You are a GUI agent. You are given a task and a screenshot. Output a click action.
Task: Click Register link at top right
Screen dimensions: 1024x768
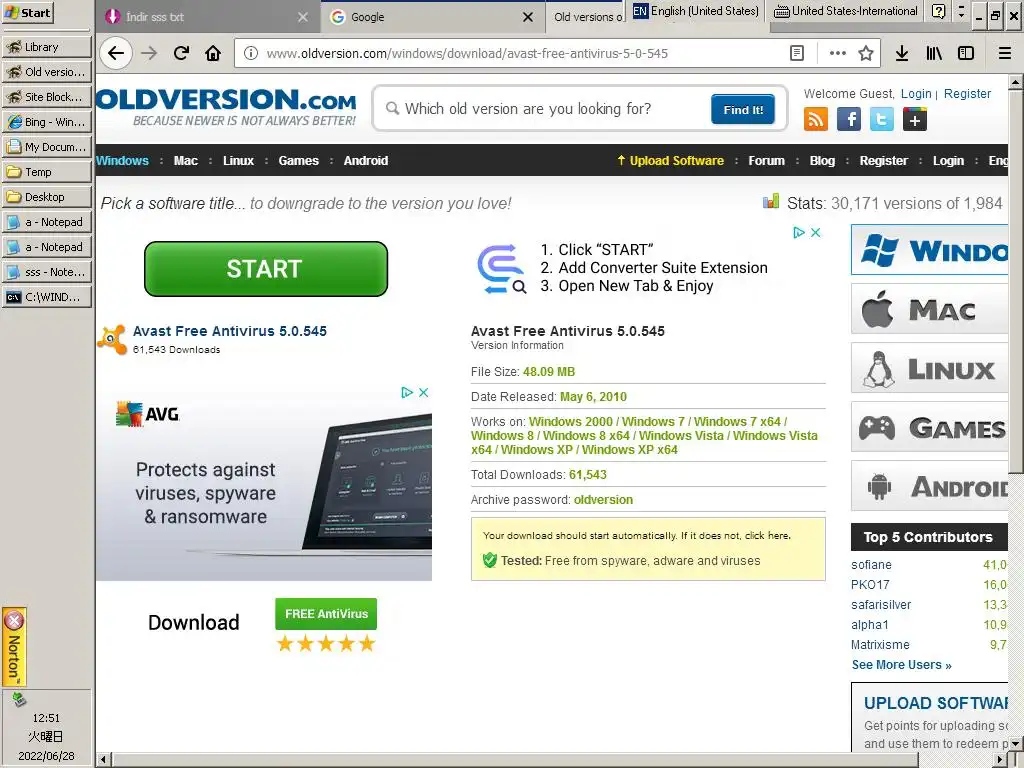(967, 93)
